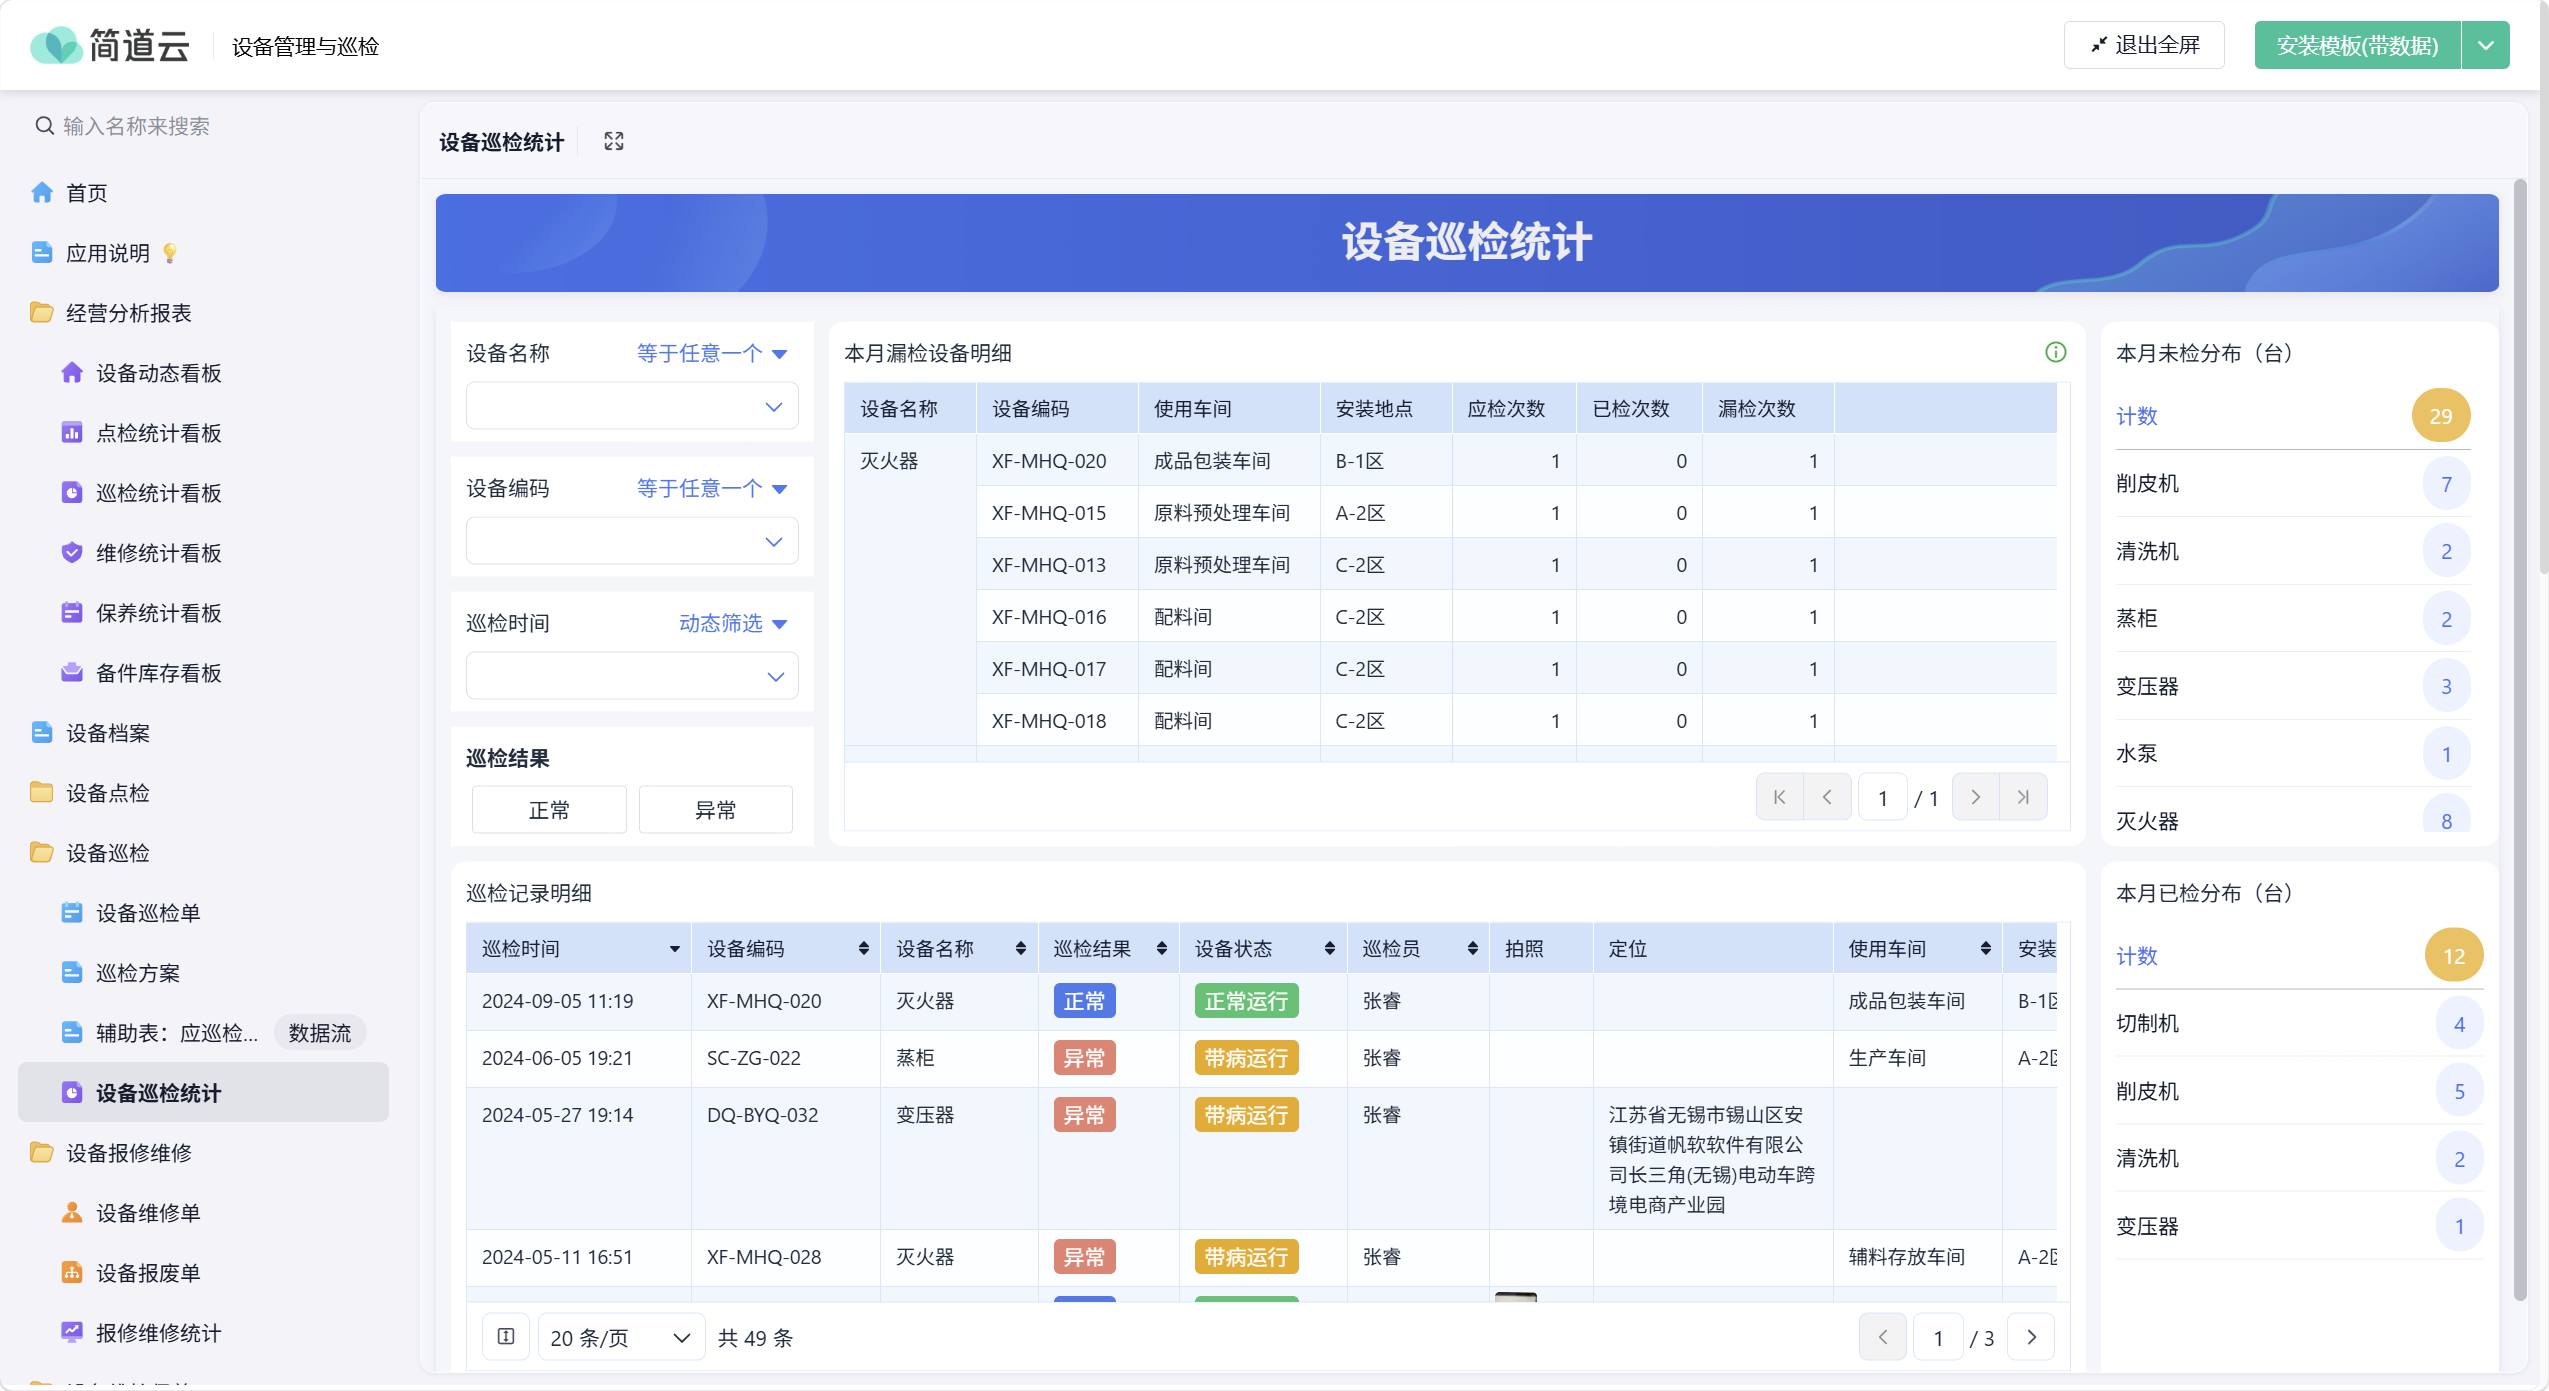Click 计数 in 本月未检分布

pyautogui.click(x=2137, y=416)
